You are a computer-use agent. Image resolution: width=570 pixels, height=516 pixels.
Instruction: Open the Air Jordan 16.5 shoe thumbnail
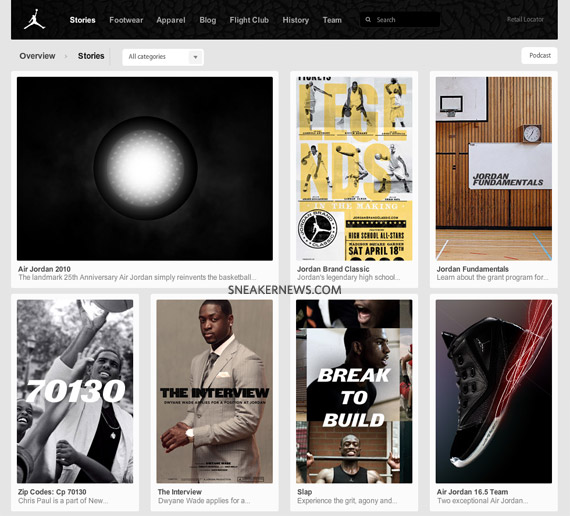[x=494, y=391]
